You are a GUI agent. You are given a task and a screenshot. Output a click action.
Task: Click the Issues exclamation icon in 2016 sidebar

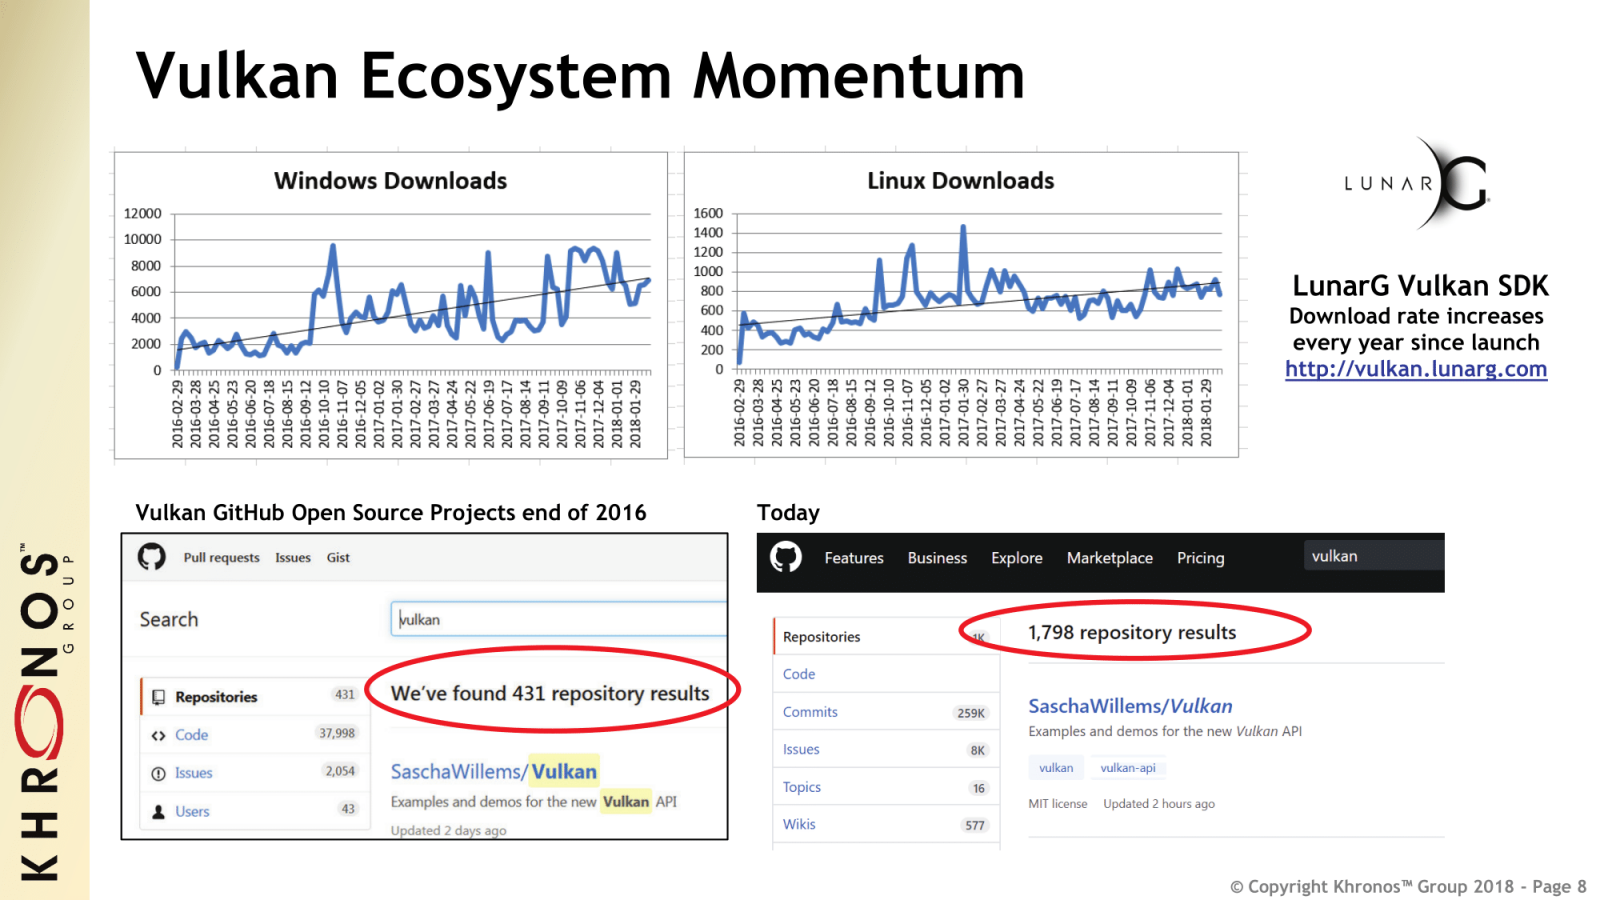158,773
